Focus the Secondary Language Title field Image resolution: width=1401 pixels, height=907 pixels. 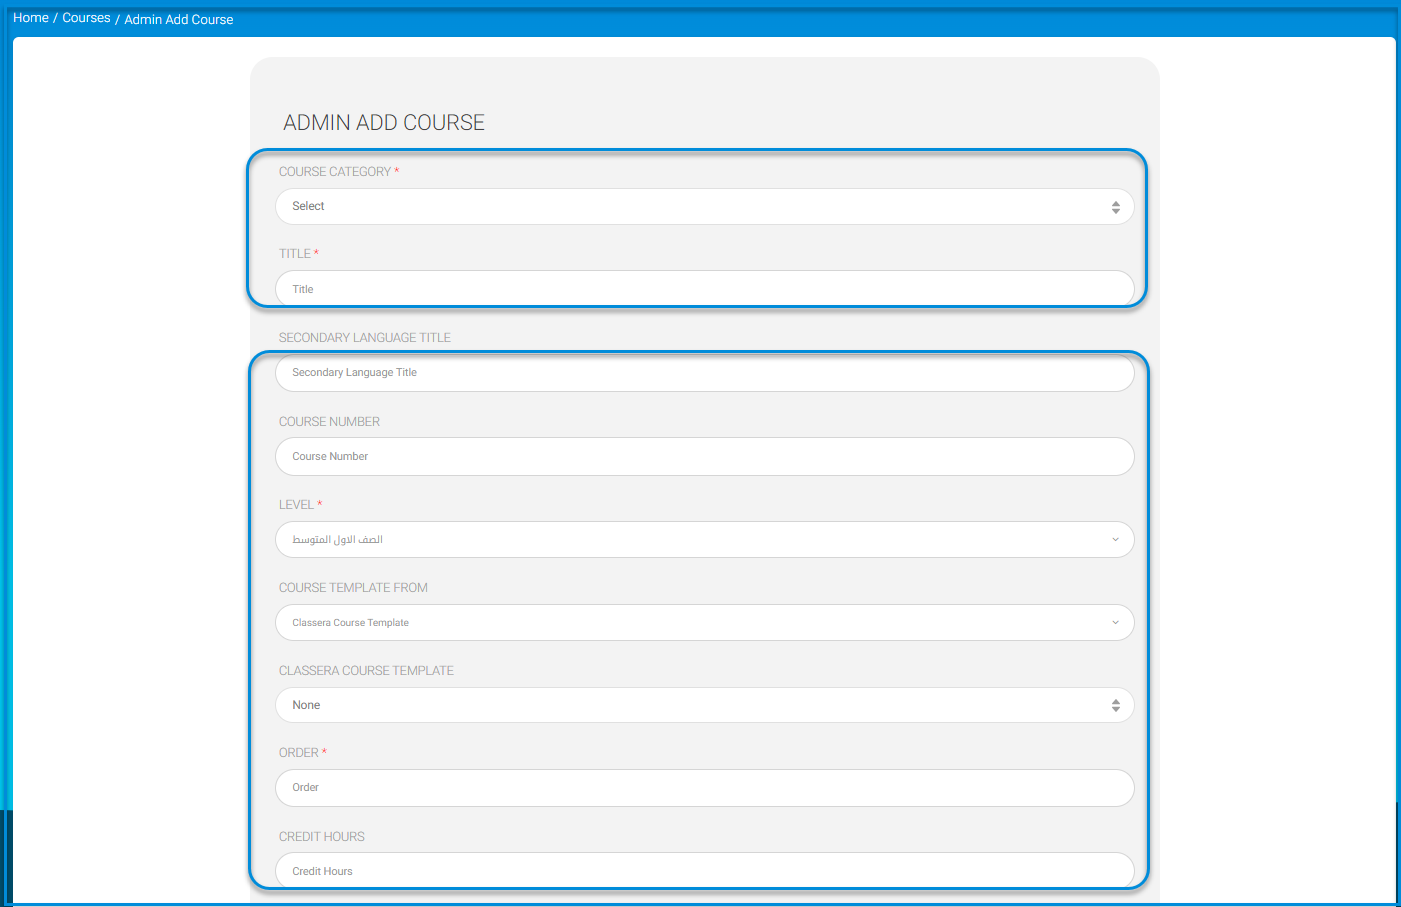705,373
